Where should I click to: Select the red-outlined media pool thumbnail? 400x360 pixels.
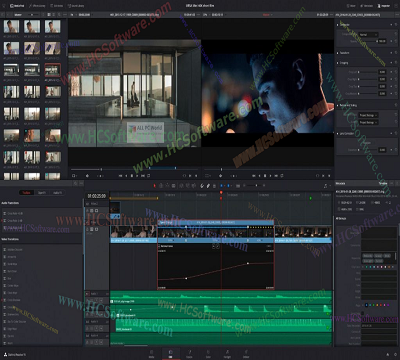(53, 70)
